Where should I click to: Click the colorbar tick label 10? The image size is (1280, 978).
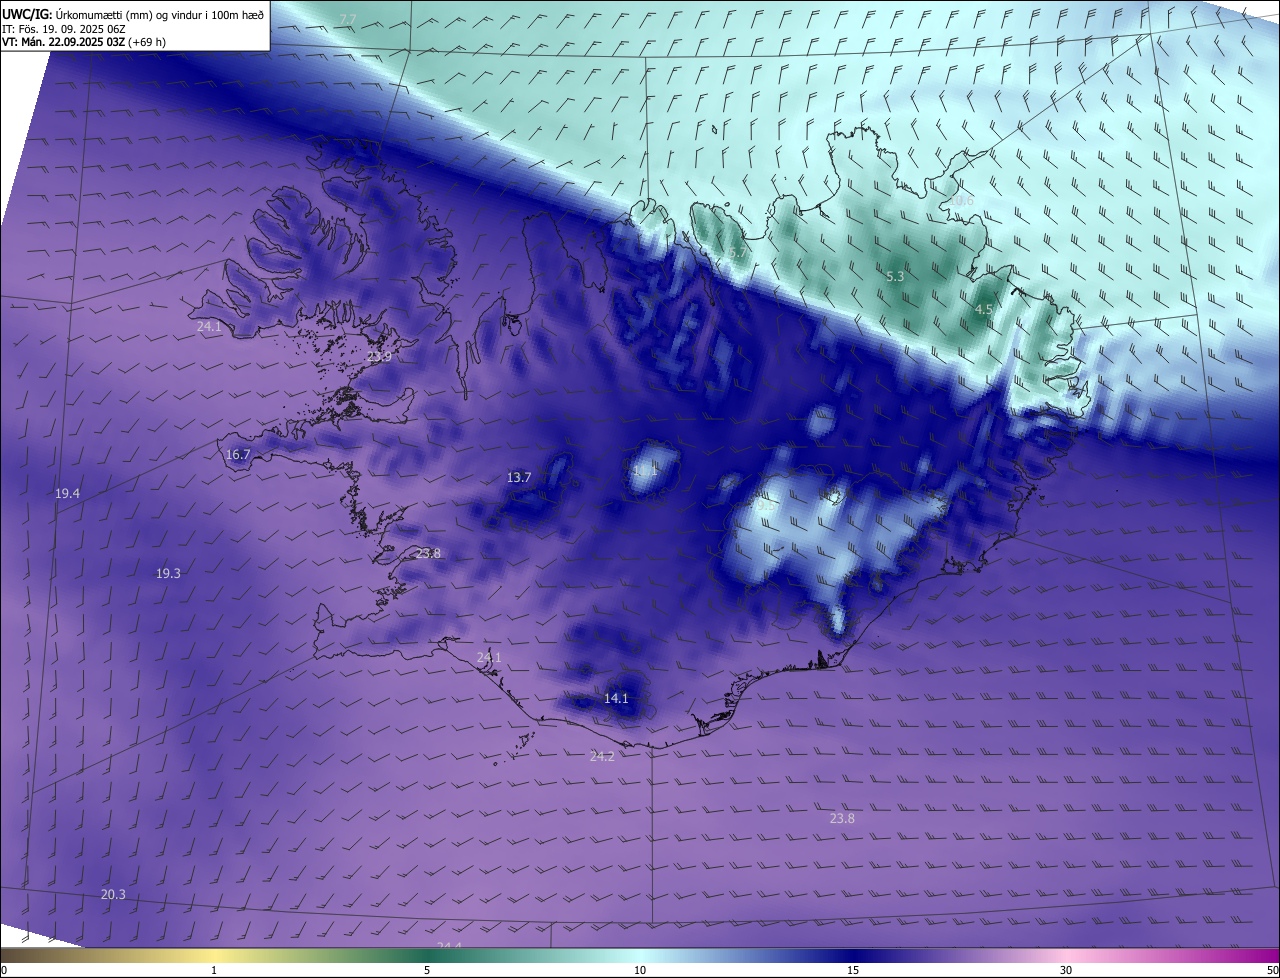click(x=640, y=970)
